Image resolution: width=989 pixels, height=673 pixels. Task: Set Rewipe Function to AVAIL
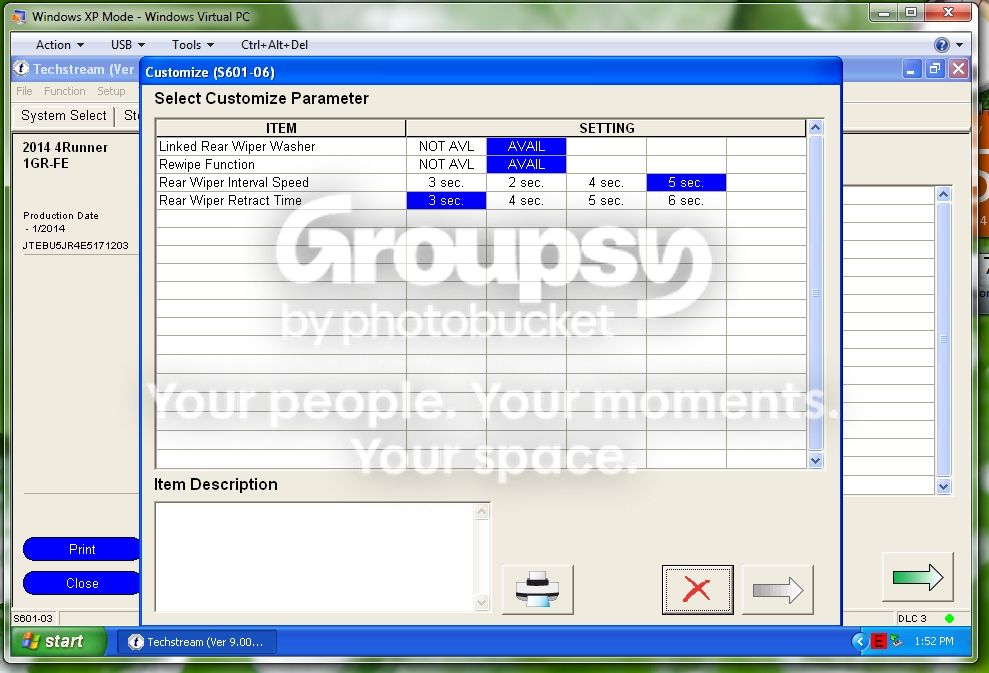click(526, 165)
